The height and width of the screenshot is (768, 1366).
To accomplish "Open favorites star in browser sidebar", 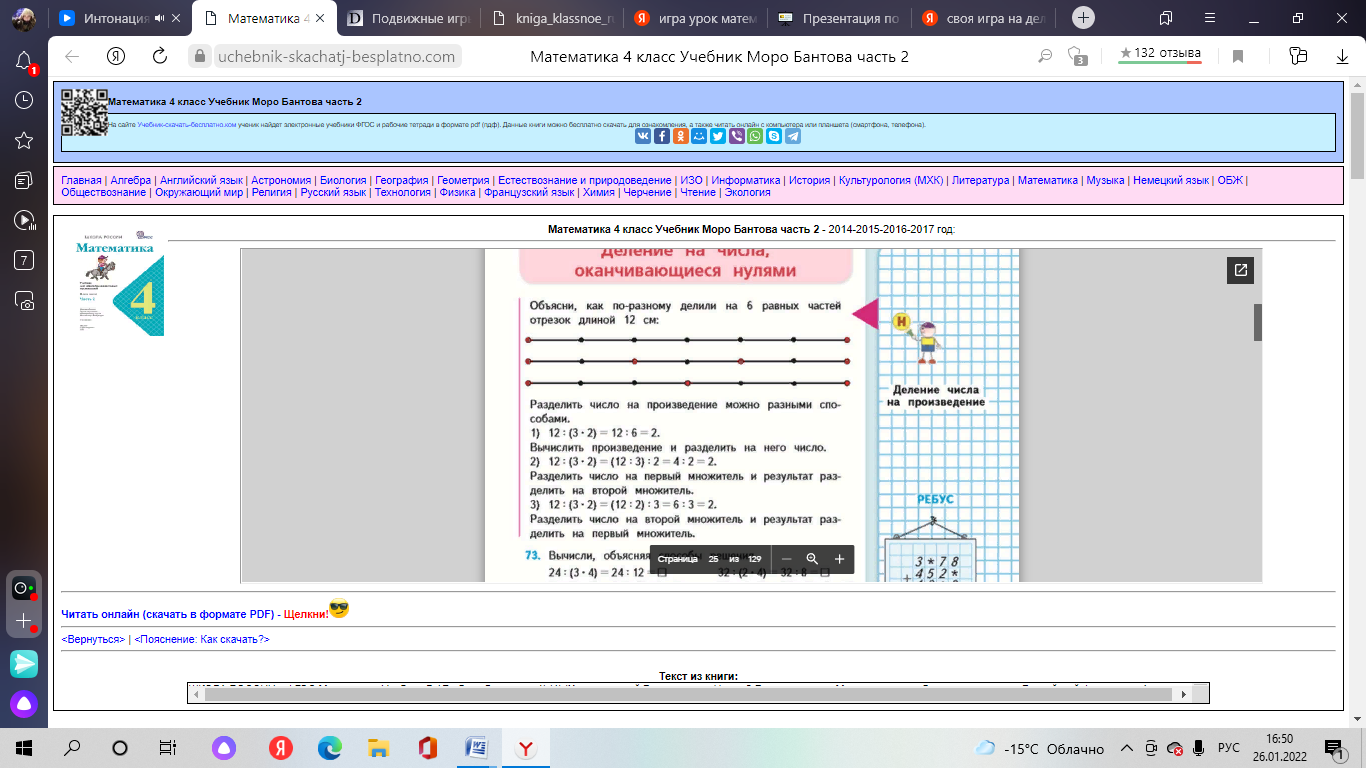I will 25,140.
